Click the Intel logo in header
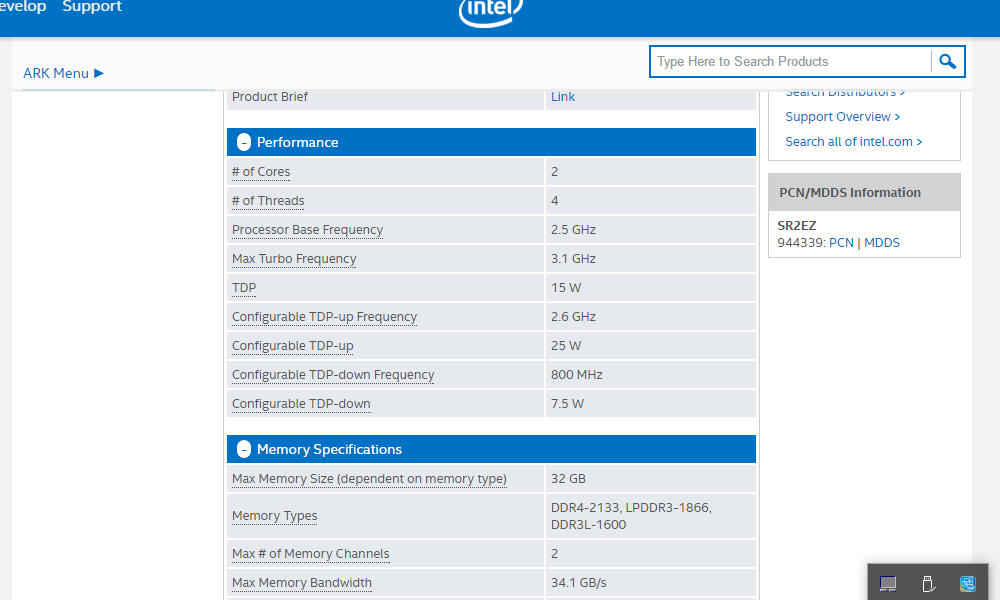The height and width of the screenshot is (600, 1000). [490, 11]
